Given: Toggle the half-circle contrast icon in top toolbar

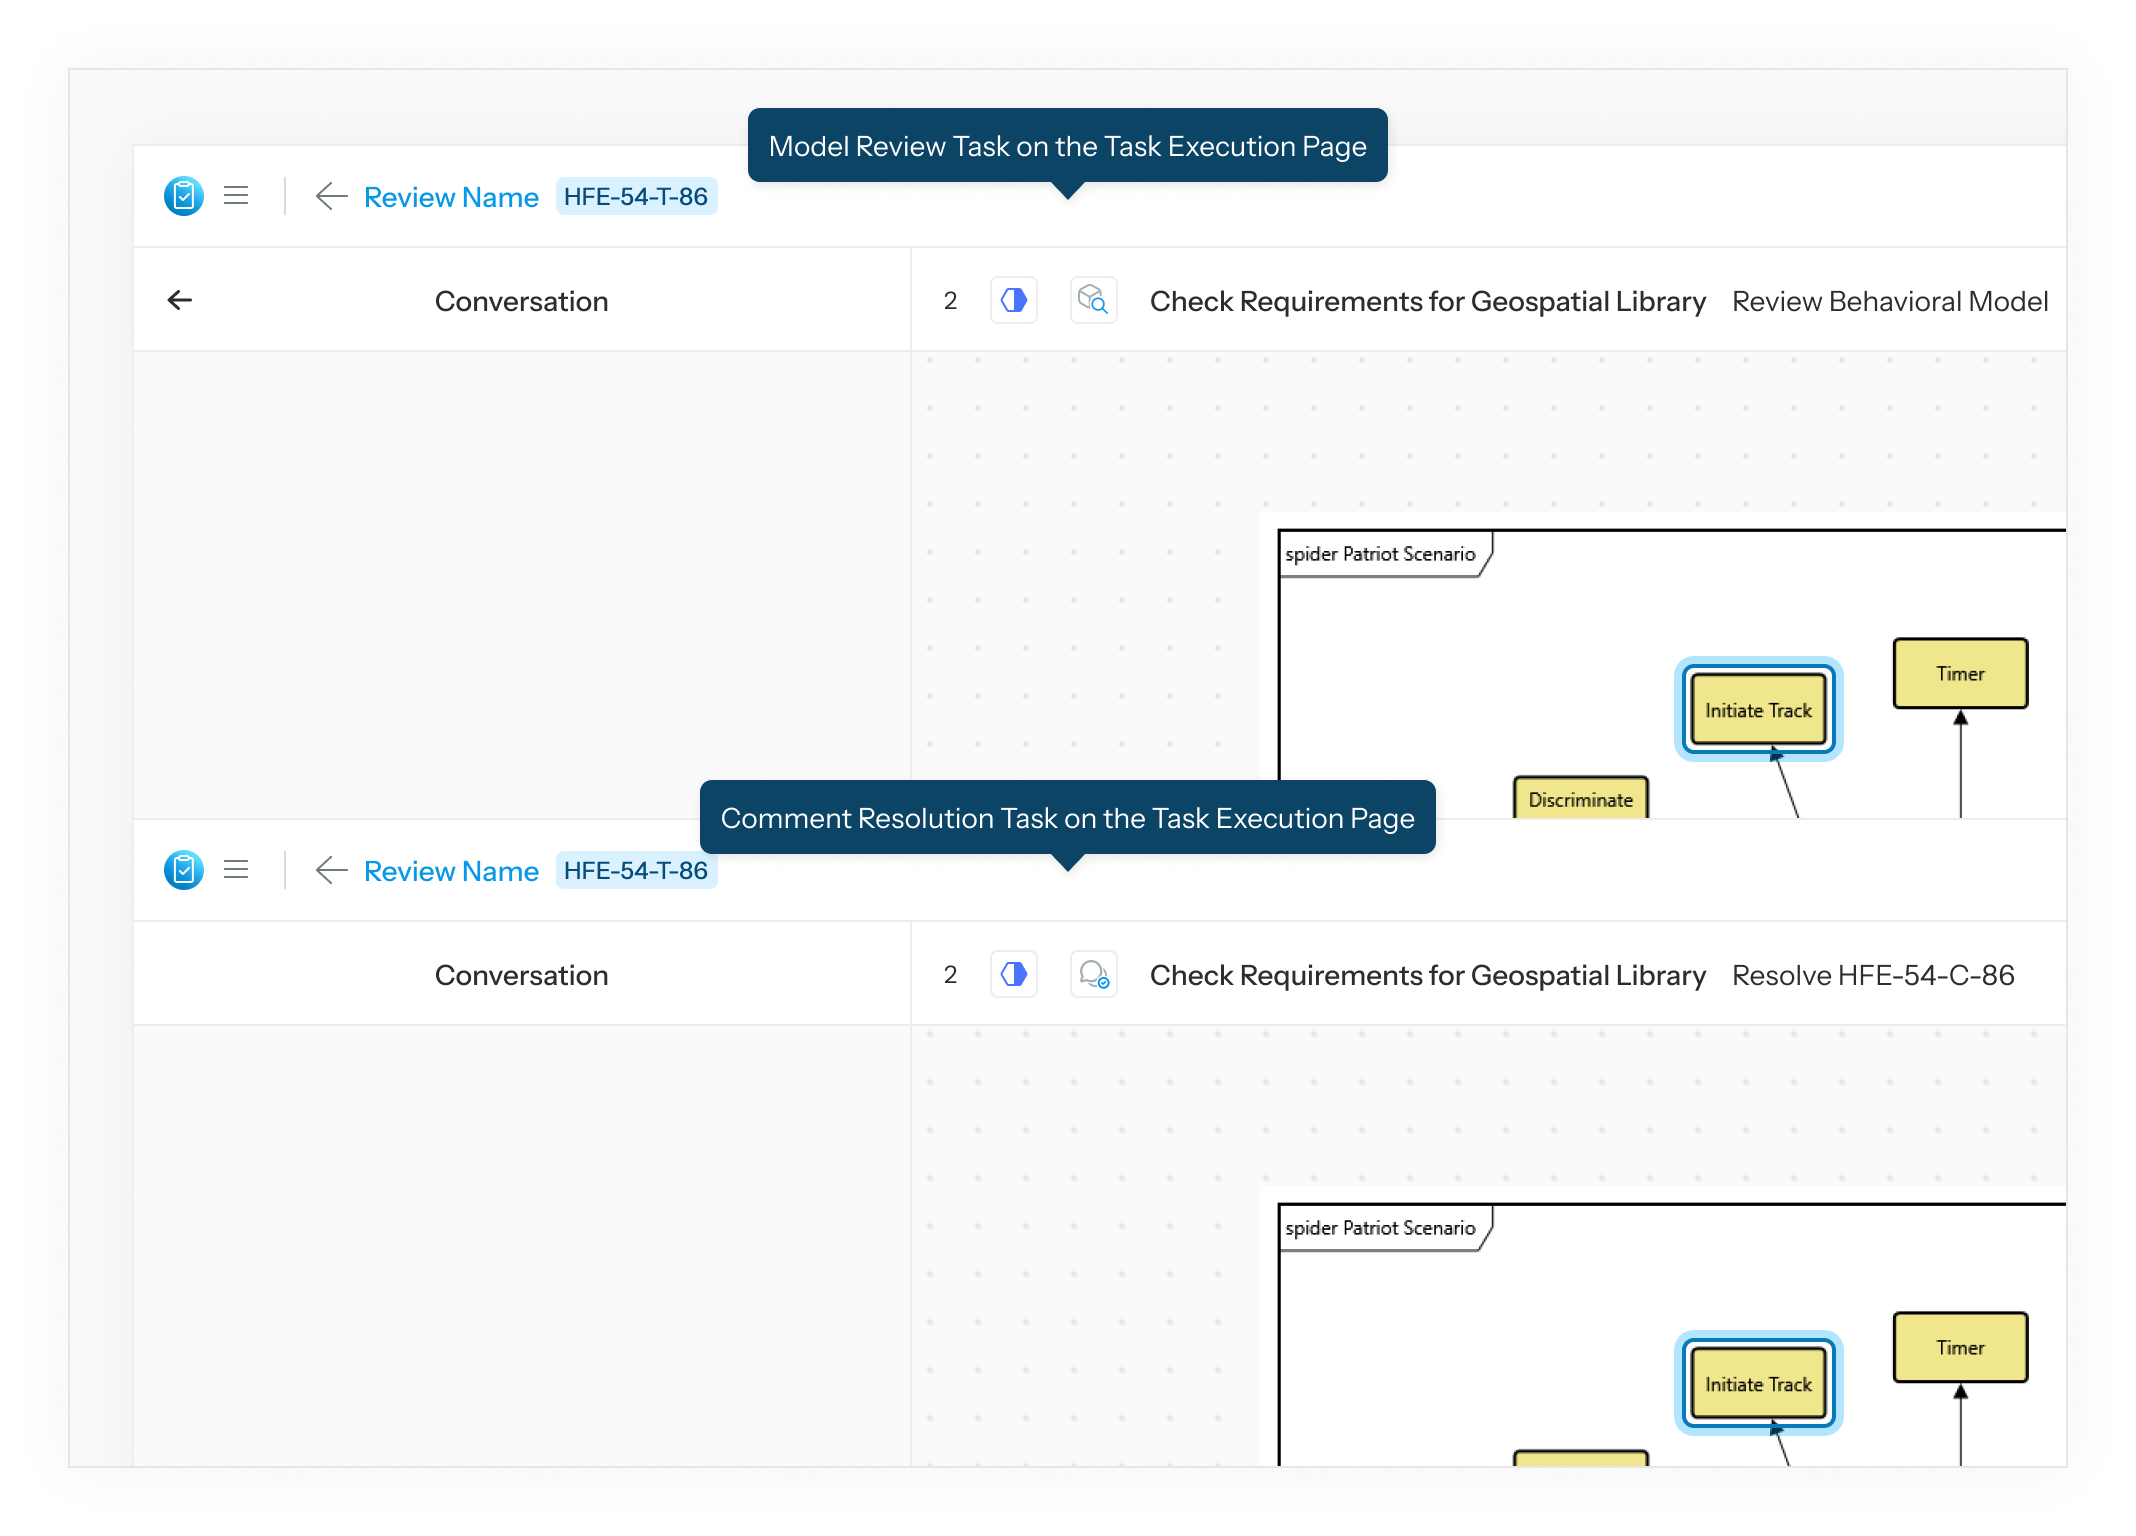Looking at the screenshot, I should [1014, 300].
